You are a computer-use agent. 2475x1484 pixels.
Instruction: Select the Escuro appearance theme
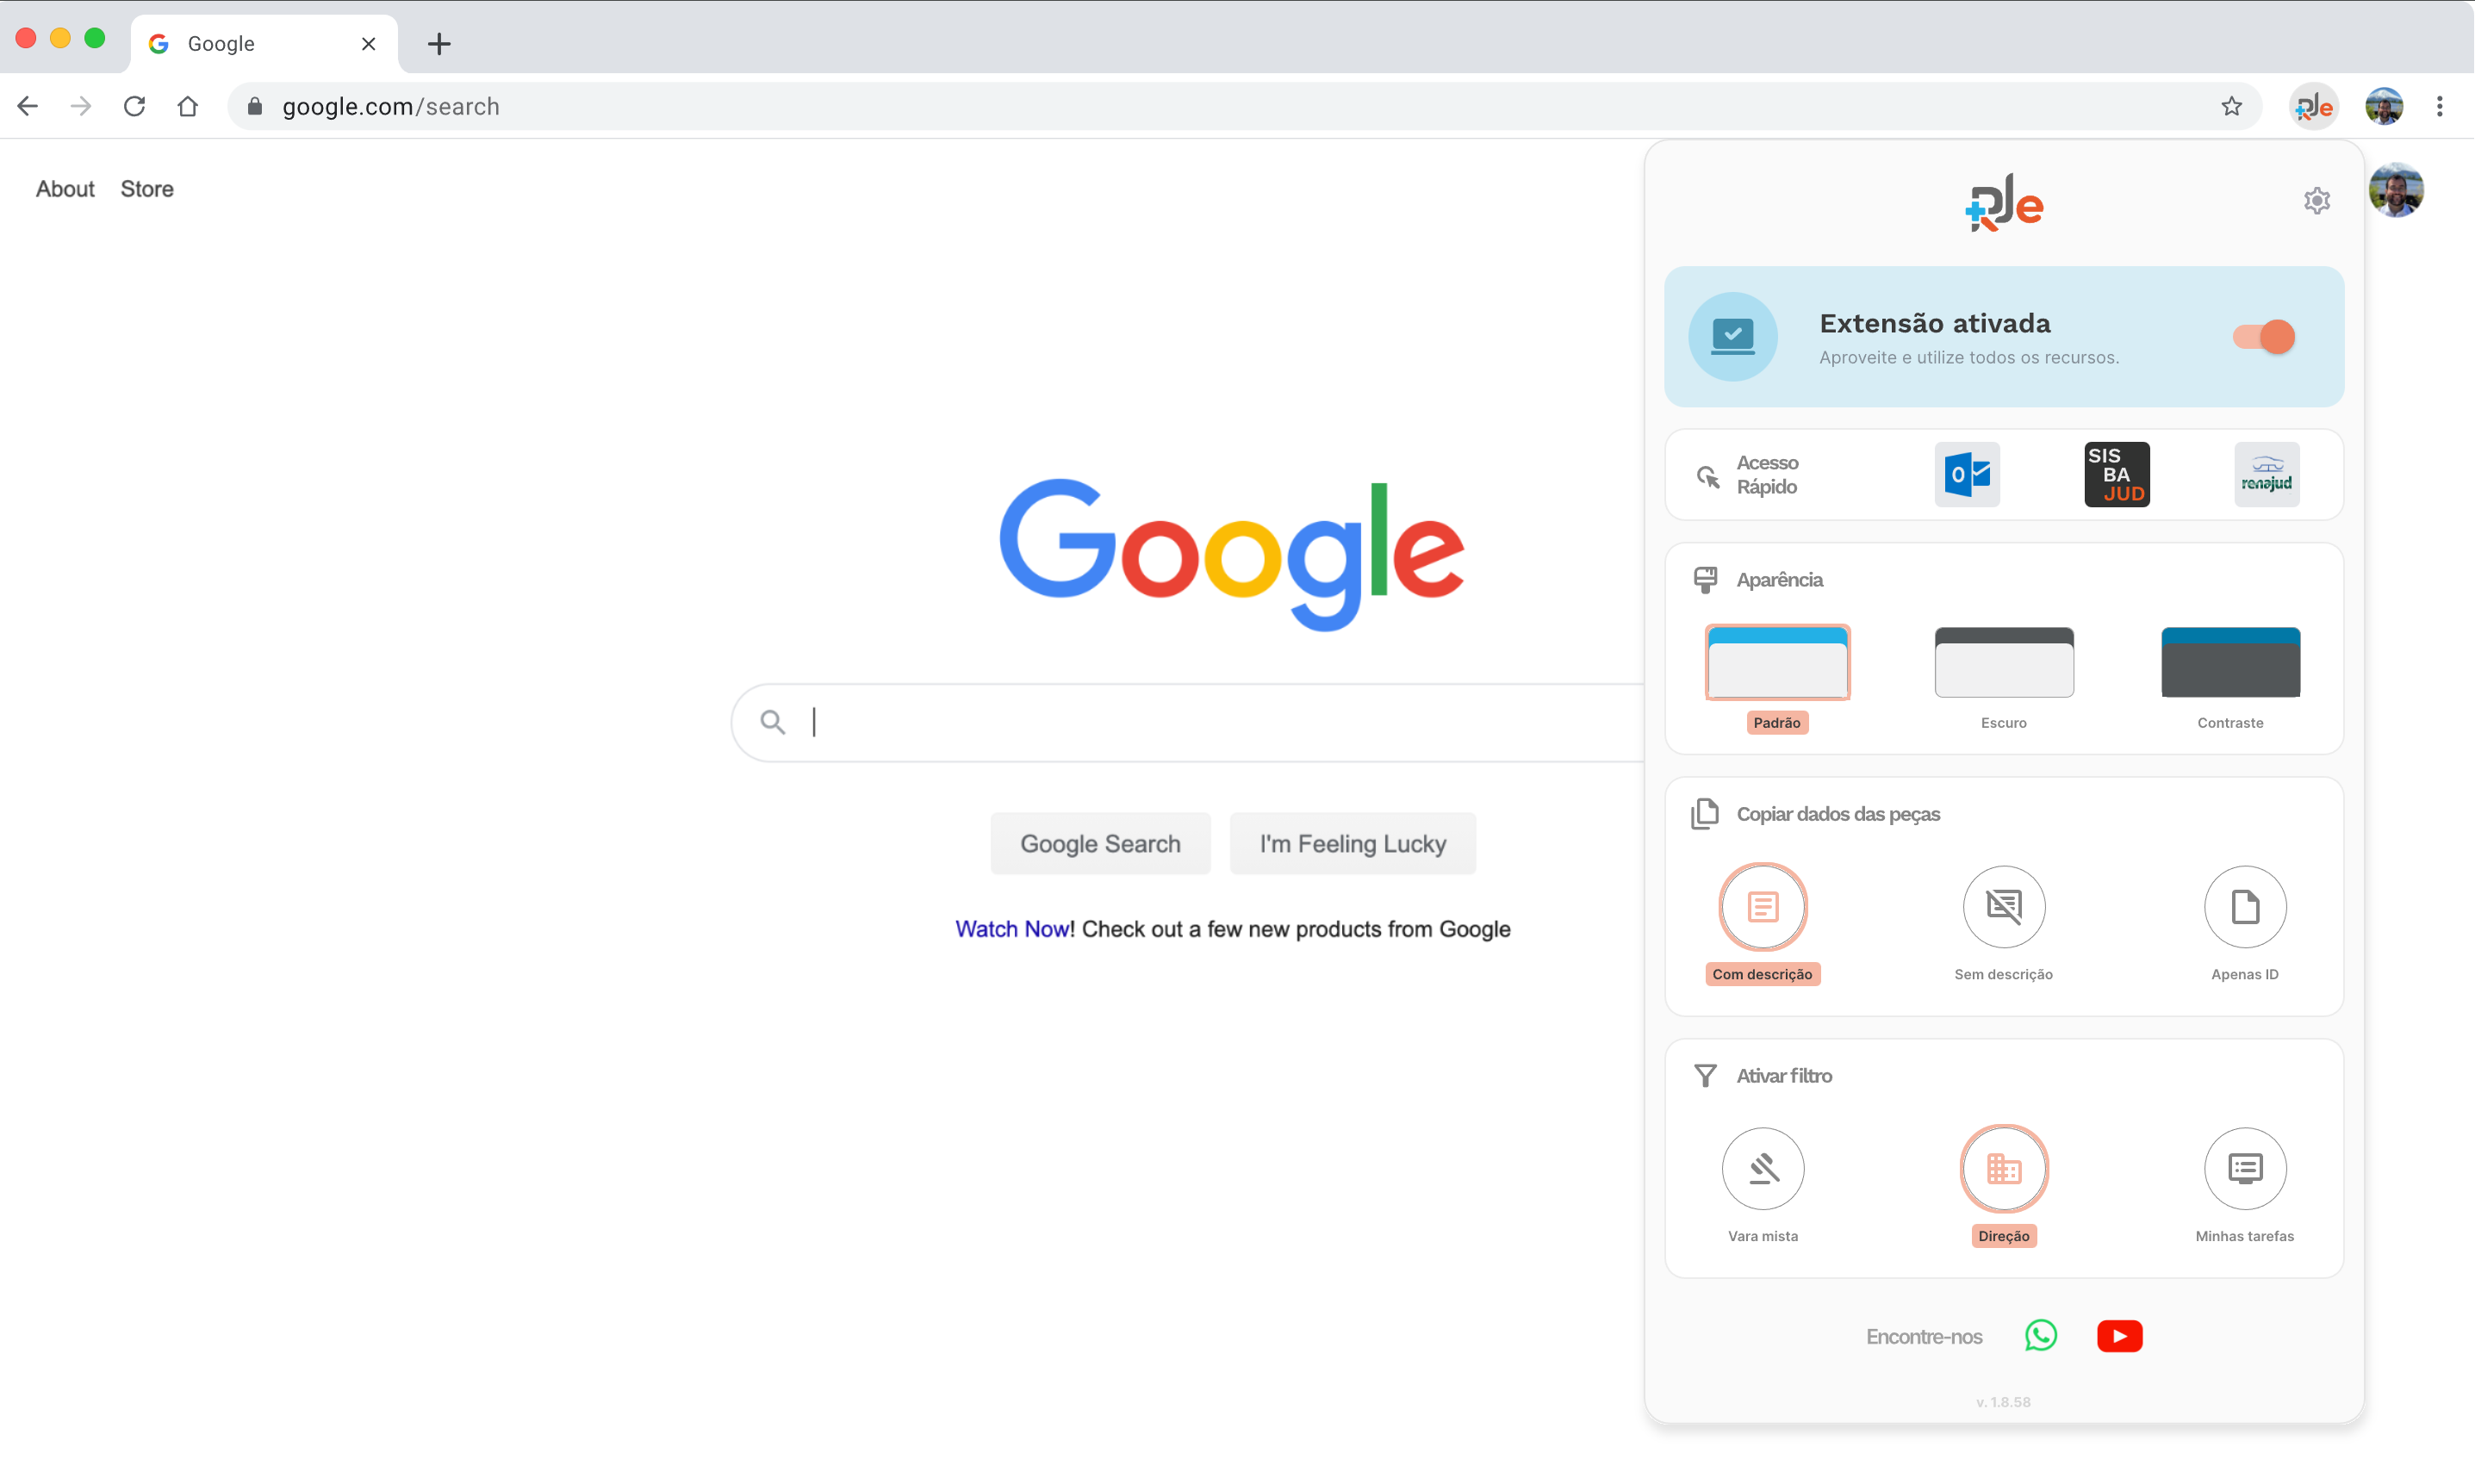(2003, 663)
